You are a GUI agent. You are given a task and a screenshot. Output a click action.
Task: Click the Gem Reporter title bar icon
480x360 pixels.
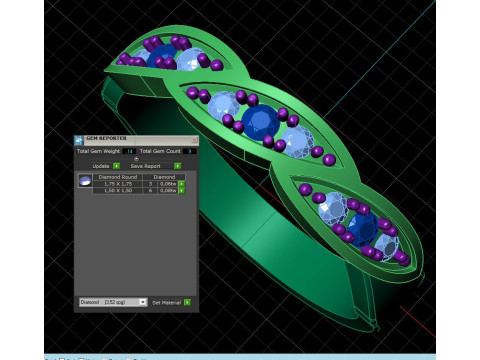point(79,140)
